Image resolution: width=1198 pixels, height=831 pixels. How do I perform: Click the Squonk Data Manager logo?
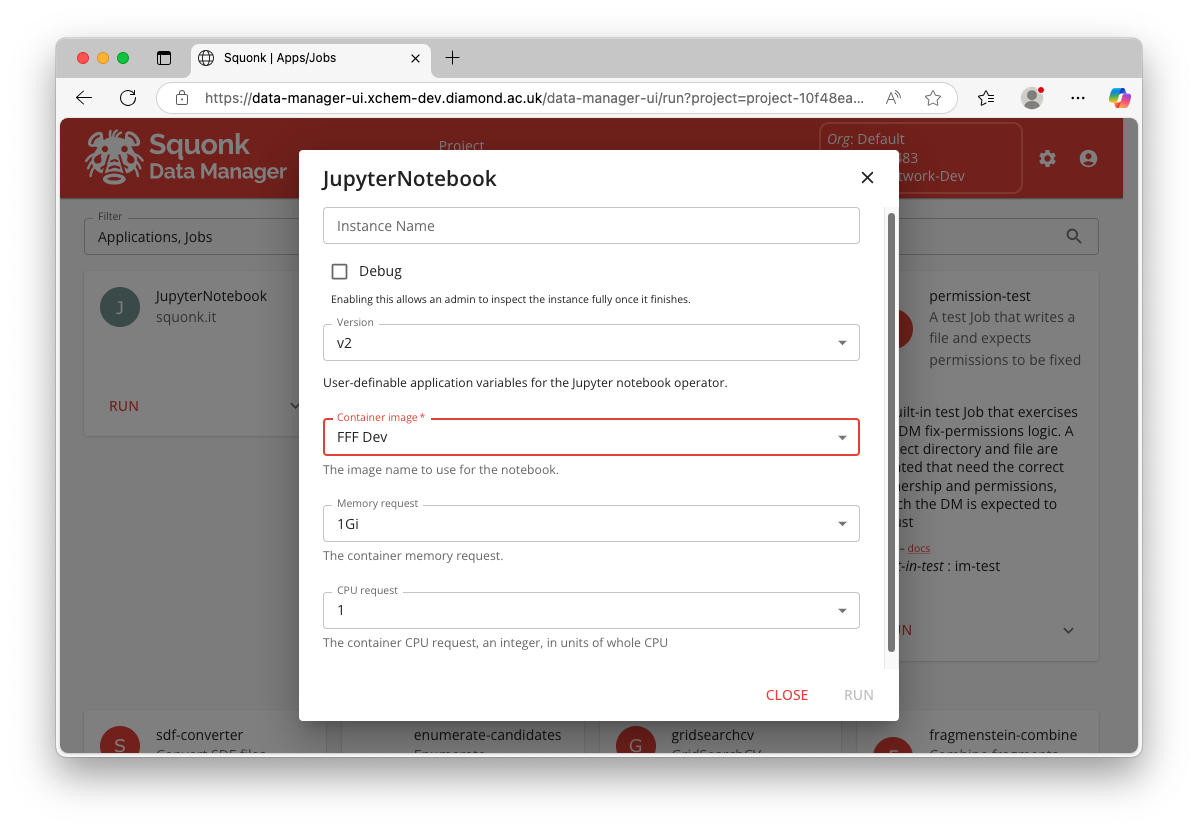pyautogui.click(x=186, y=157)
